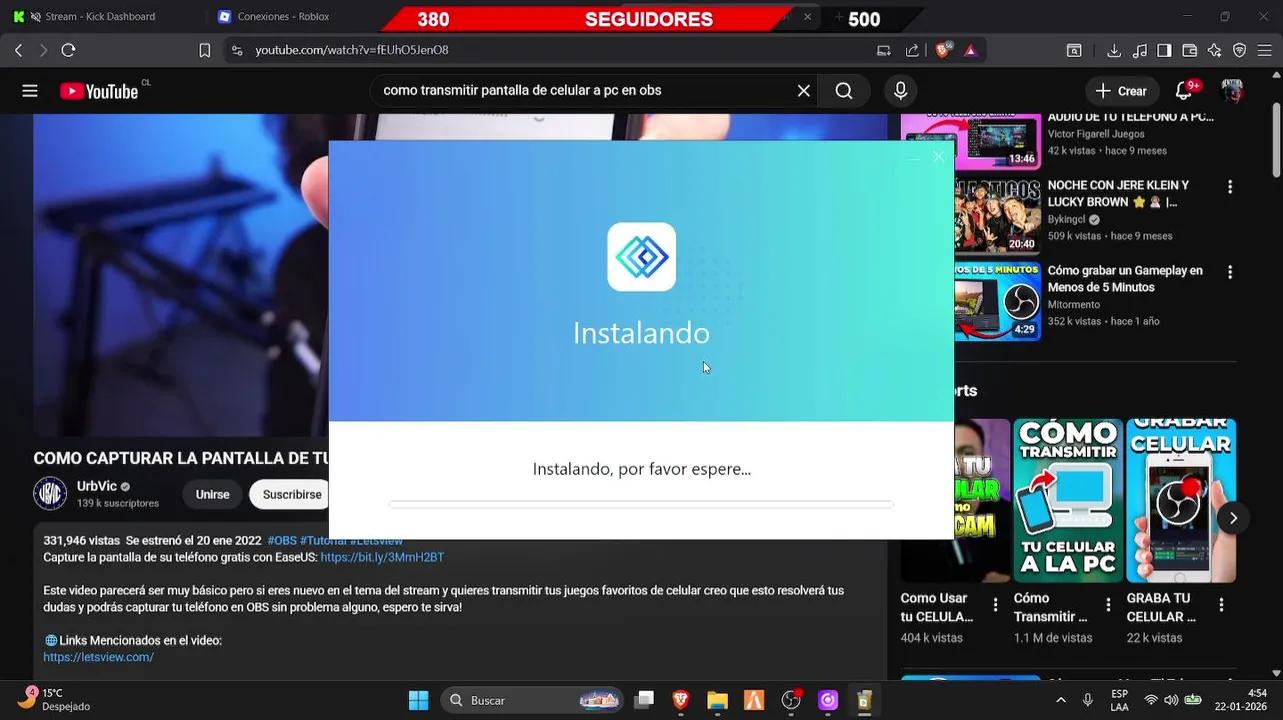
Task: Open YouTube notifications bell
Action: (x=1183, y=90)
